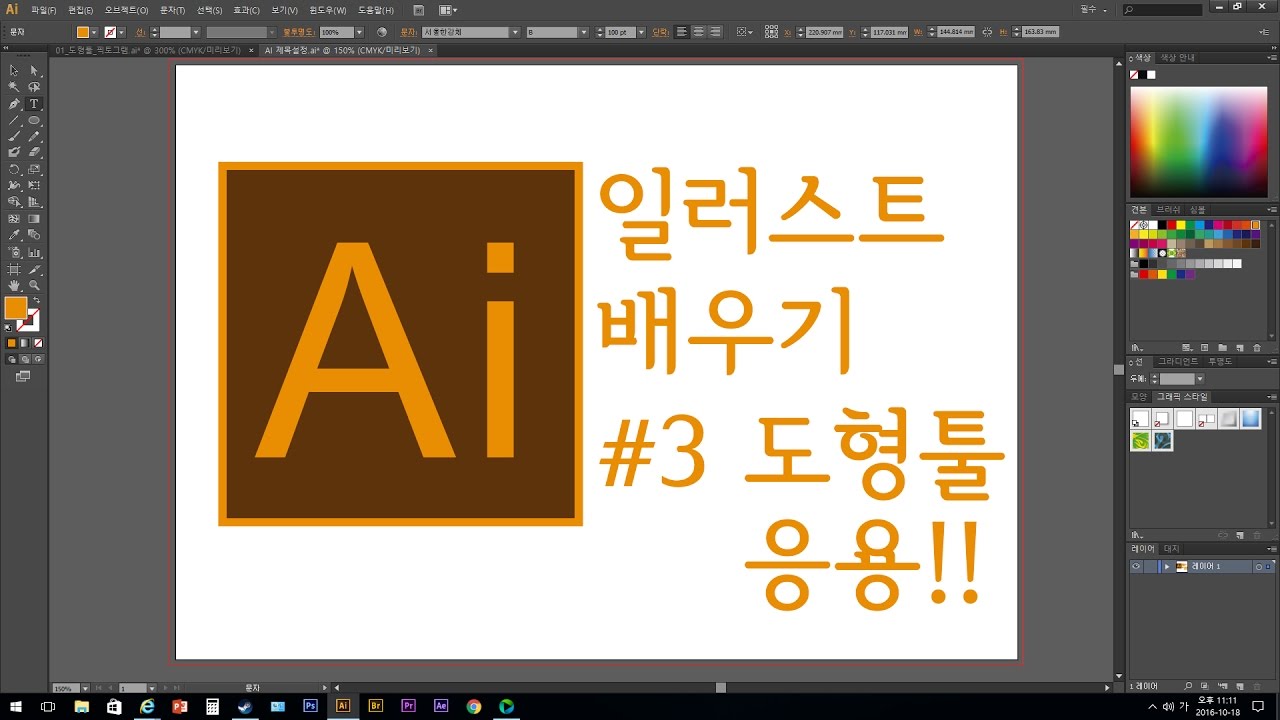Select the Gradient tool
Screen dimensions: 1280x720
point(34,218)
